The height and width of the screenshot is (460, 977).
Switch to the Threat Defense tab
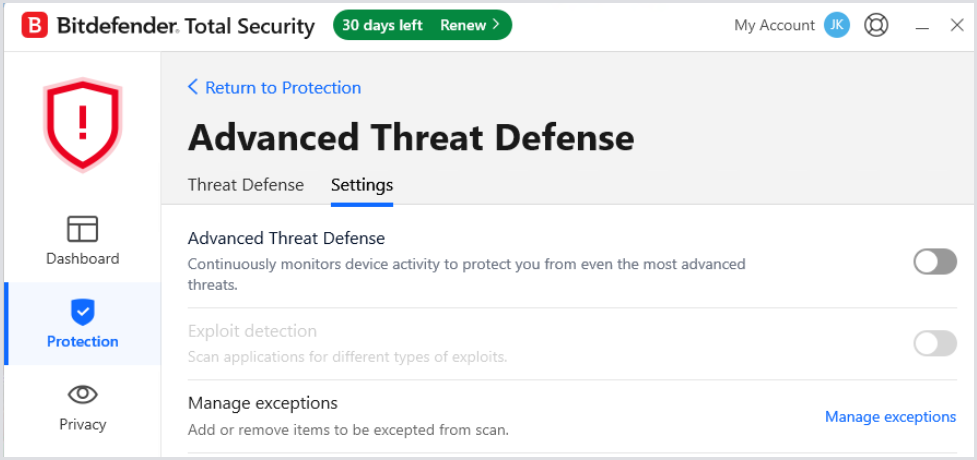click(245, 185)
